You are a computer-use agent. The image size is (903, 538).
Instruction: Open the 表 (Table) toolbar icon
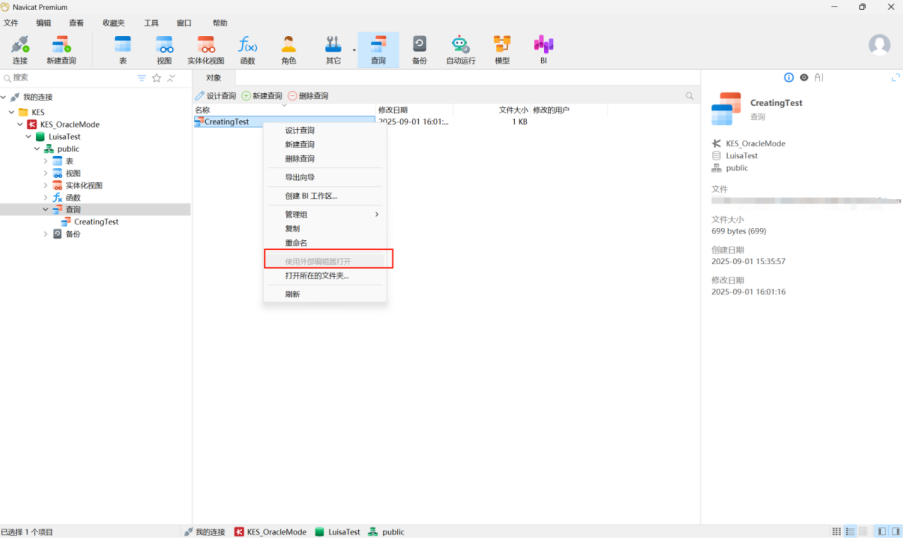tap(123, 48)
